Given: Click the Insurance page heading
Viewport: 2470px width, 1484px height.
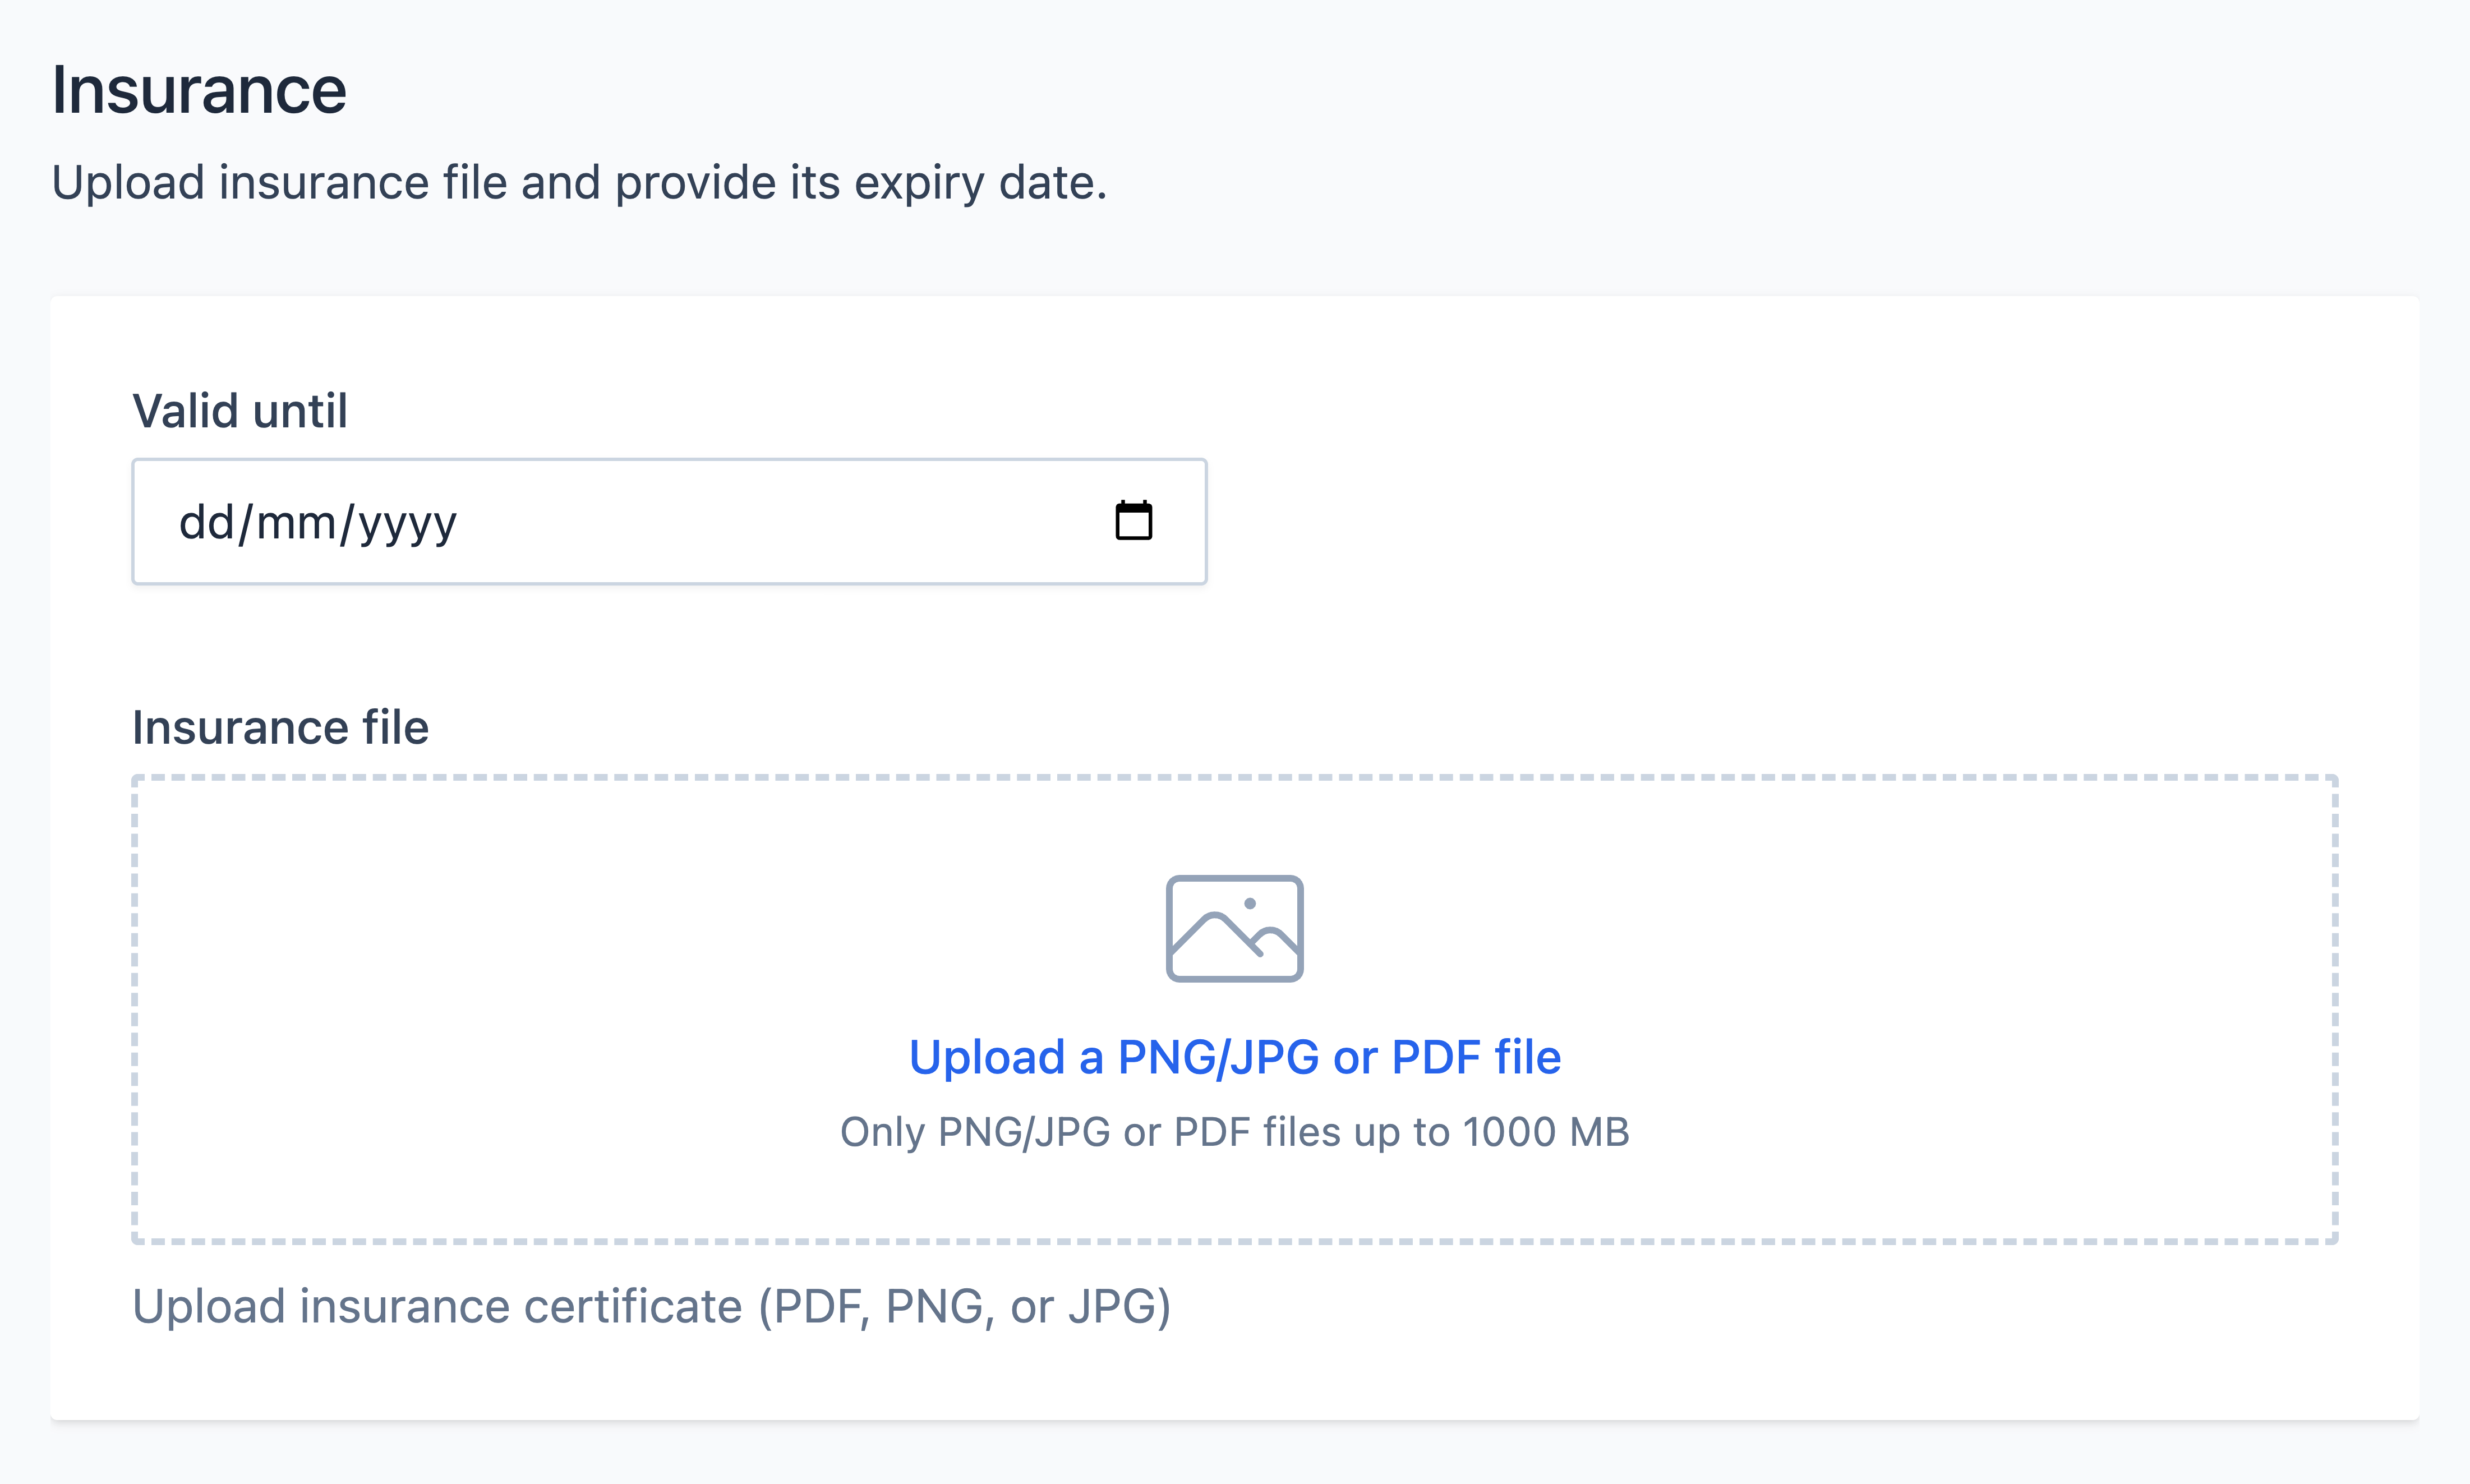Looking at the screenshot, I should 199,89.
